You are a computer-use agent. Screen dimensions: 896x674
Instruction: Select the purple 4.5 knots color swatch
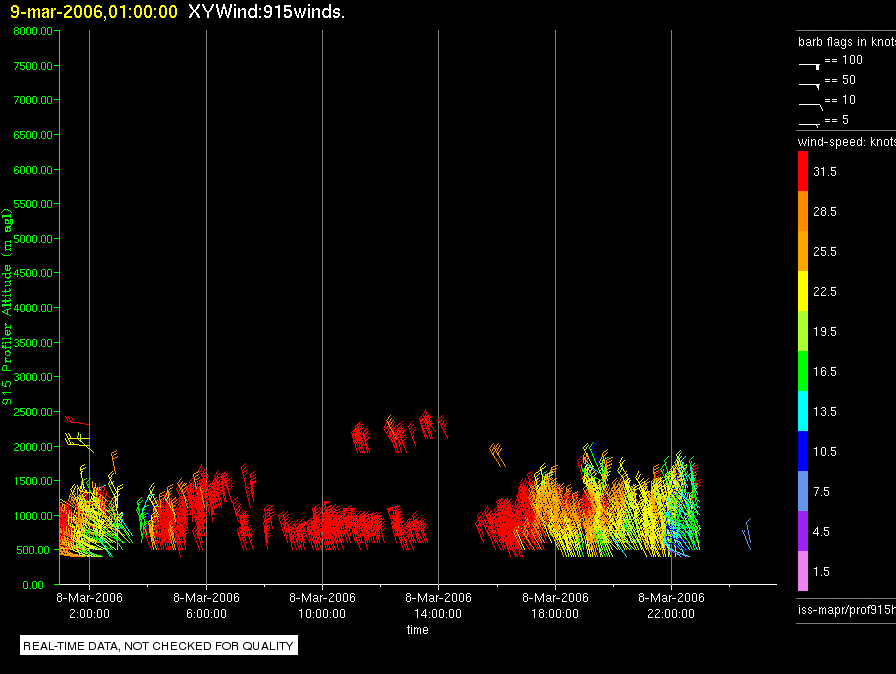click(803, 531)
